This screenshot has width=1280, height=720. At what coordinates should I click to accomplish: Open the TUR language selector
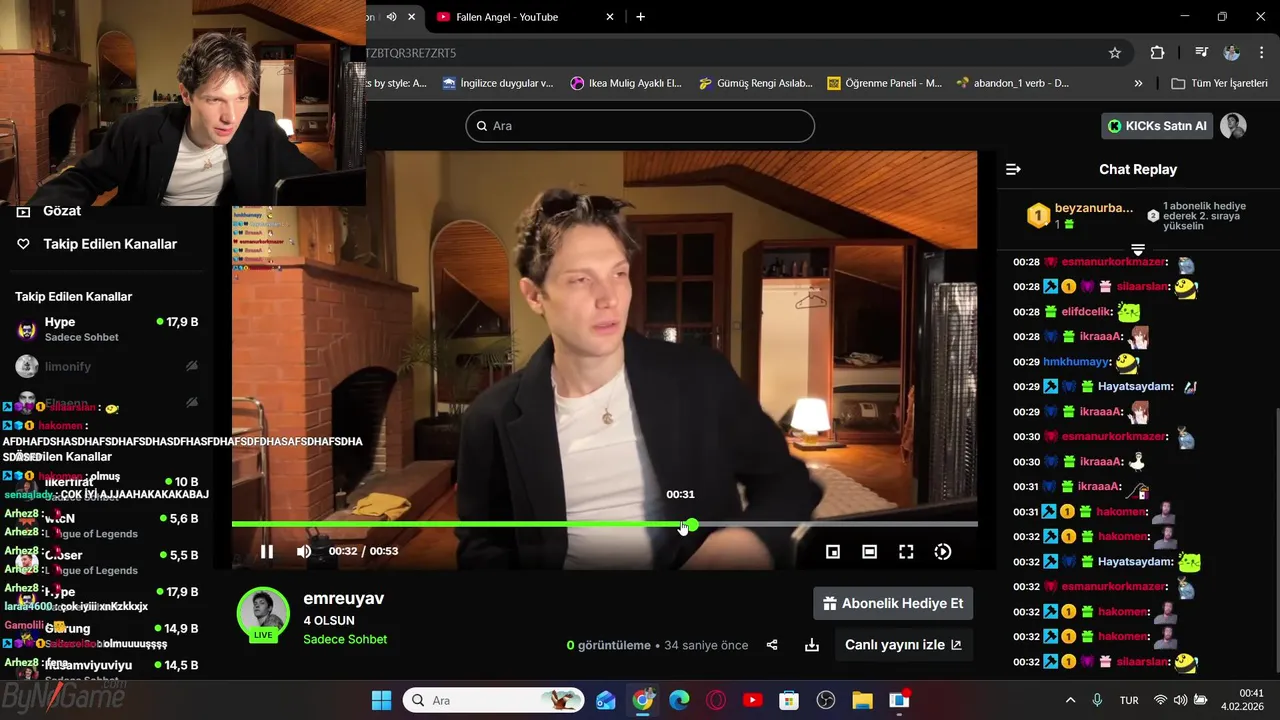click(x=1129, y=700)
